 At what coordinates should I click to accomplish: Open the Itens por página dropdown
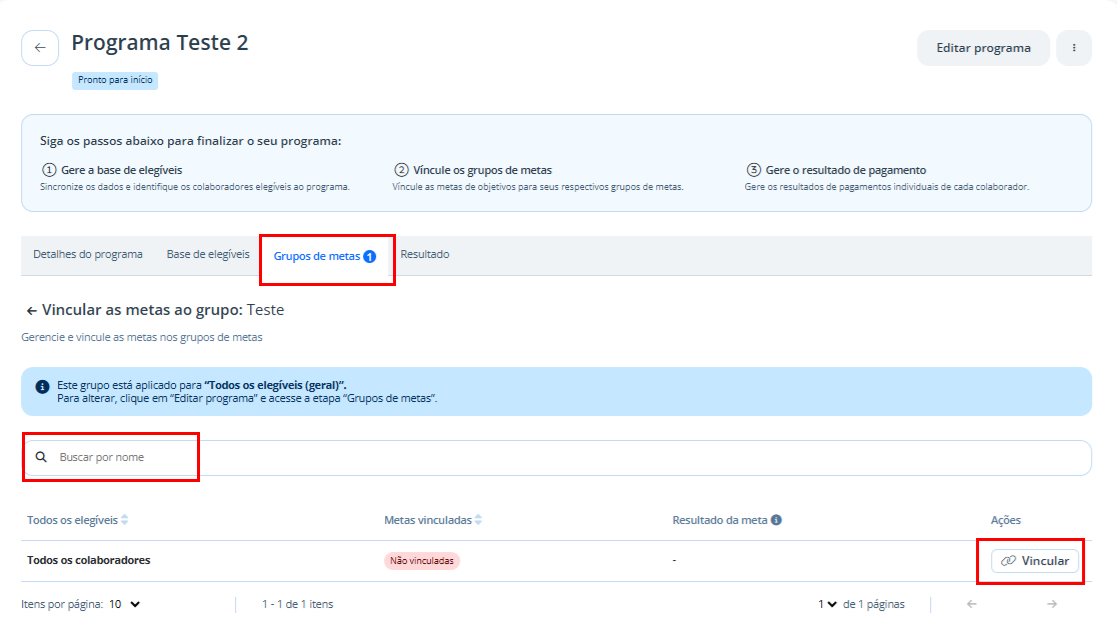(x=125, y=604)
